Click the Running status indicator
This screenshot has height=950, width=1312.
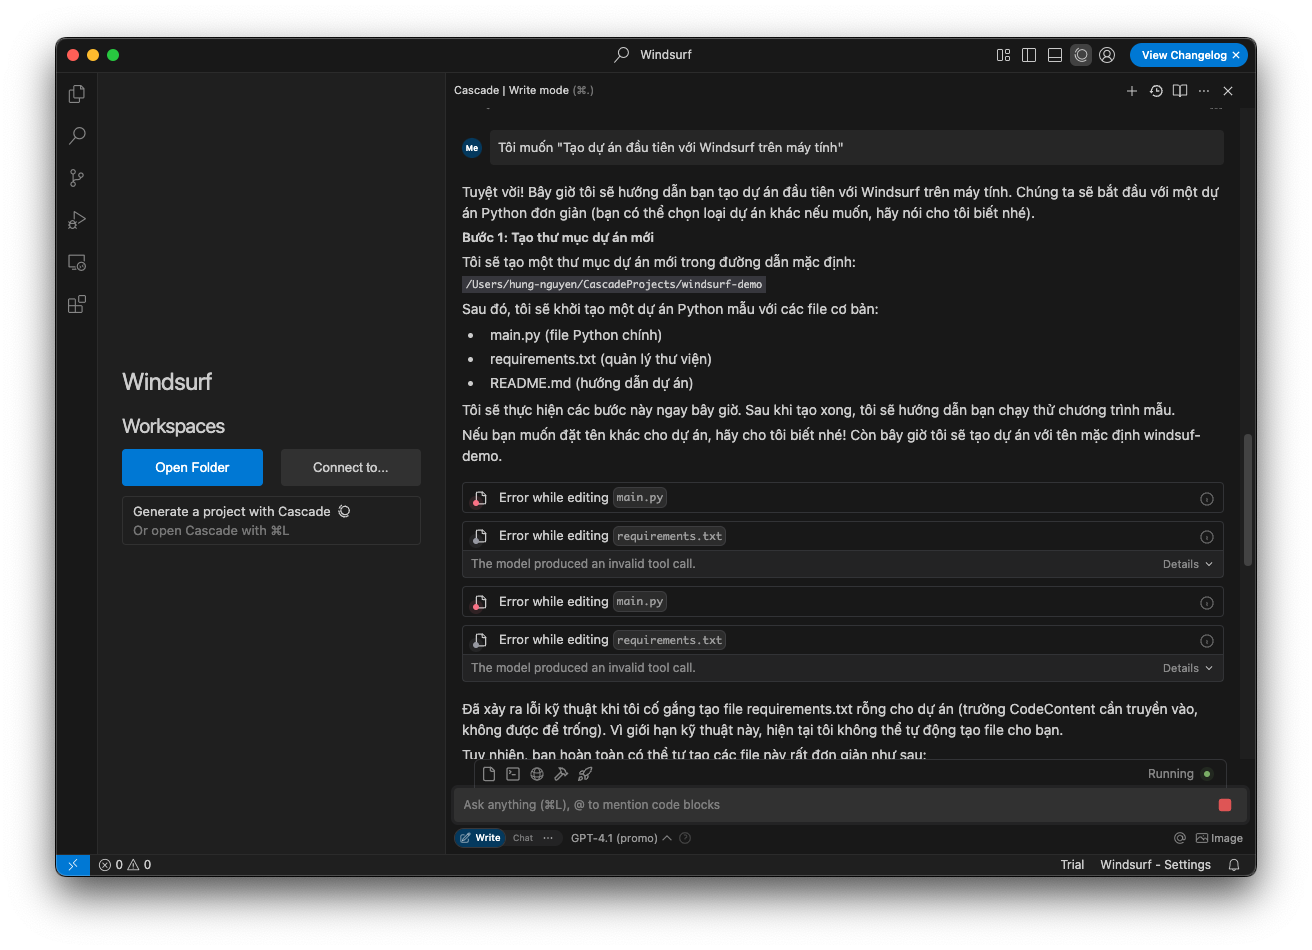pos(1181,774)
